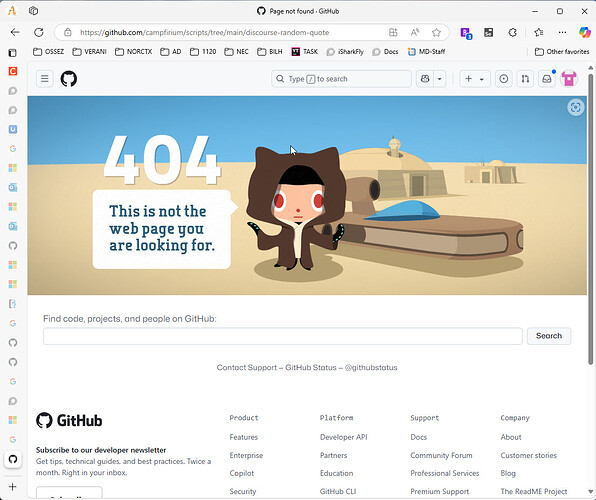596x500 pixels.
Task: Open a new tab with the plus icon
Action: (x=13, y=487)
